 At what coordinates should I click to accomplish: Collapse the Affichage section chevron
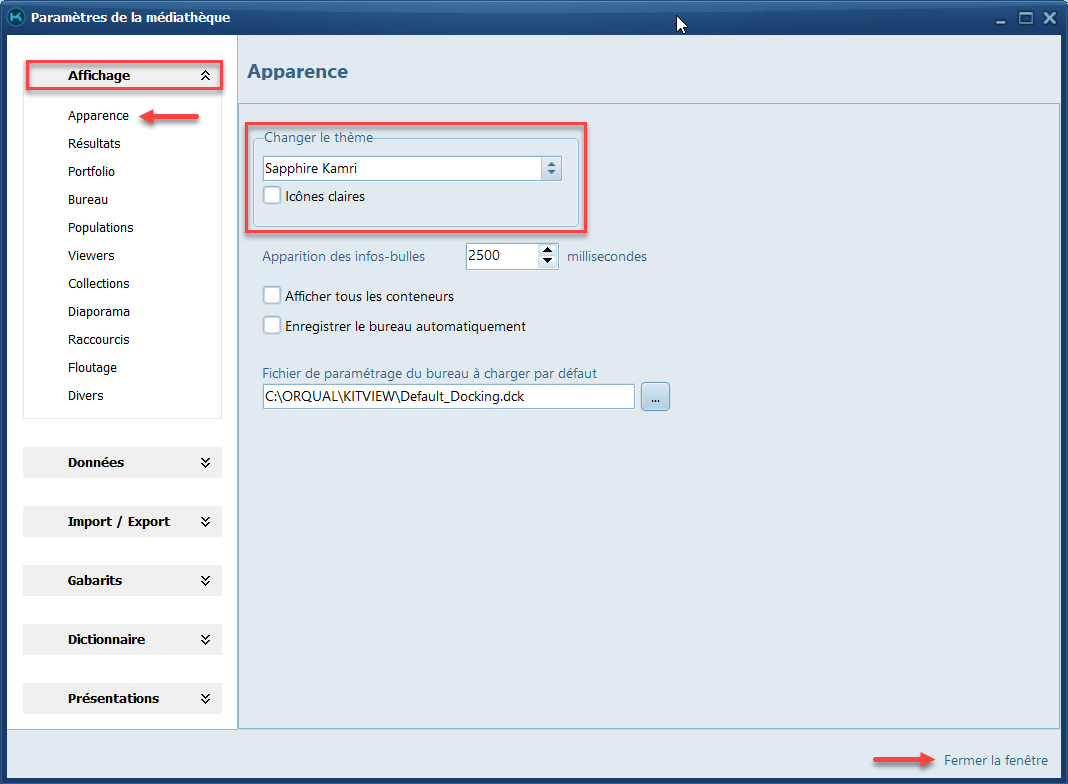pyautogui.click(x=205, y=76)
